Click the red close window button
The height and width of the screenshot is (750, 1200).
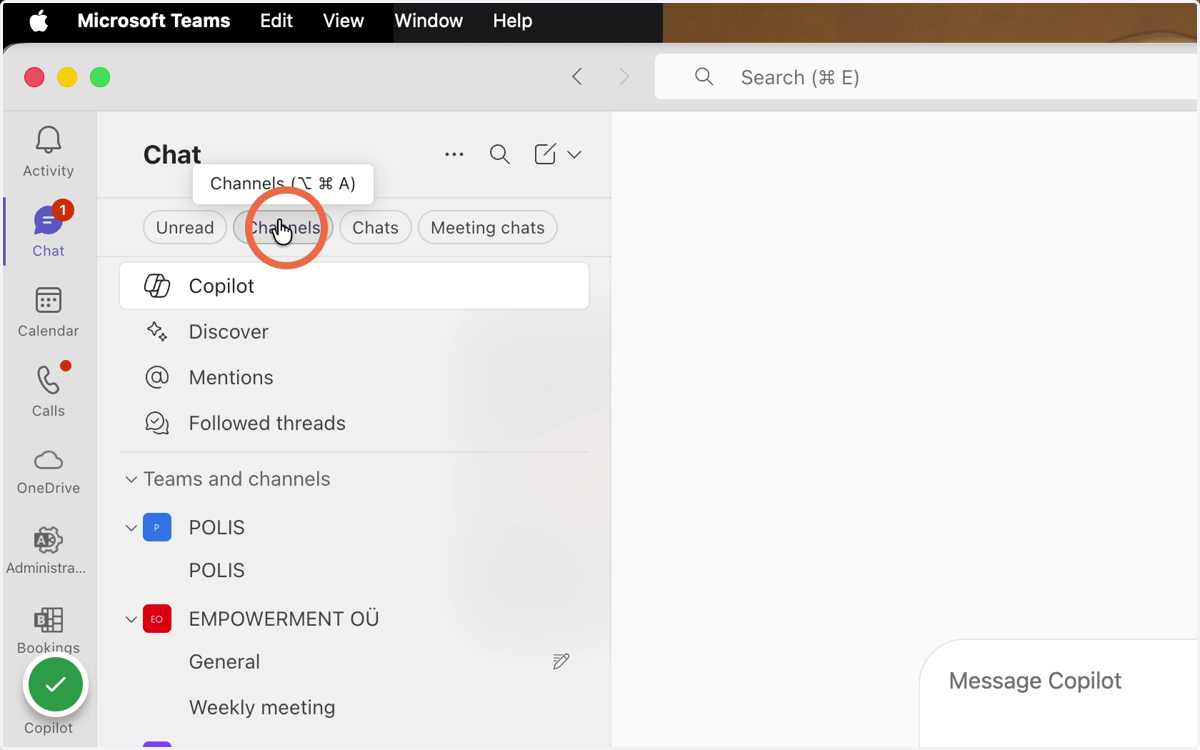(x=34, y=77)
